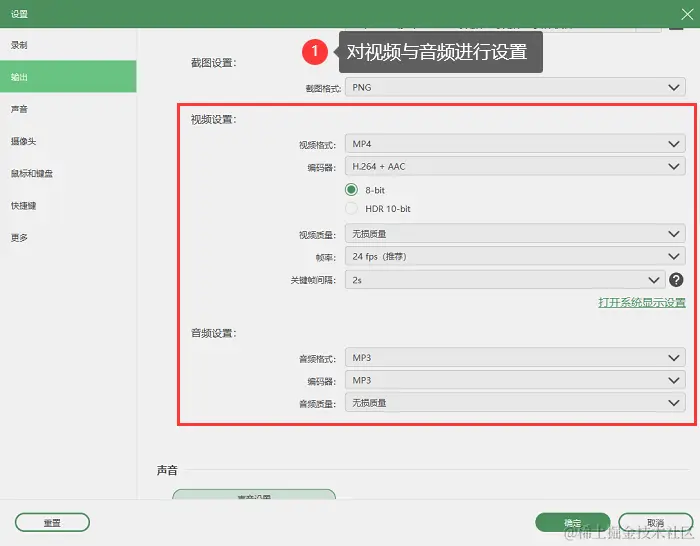Click the 视频设置 heading text
Viewport: 700px width, 546px height.
click(213, 120)
